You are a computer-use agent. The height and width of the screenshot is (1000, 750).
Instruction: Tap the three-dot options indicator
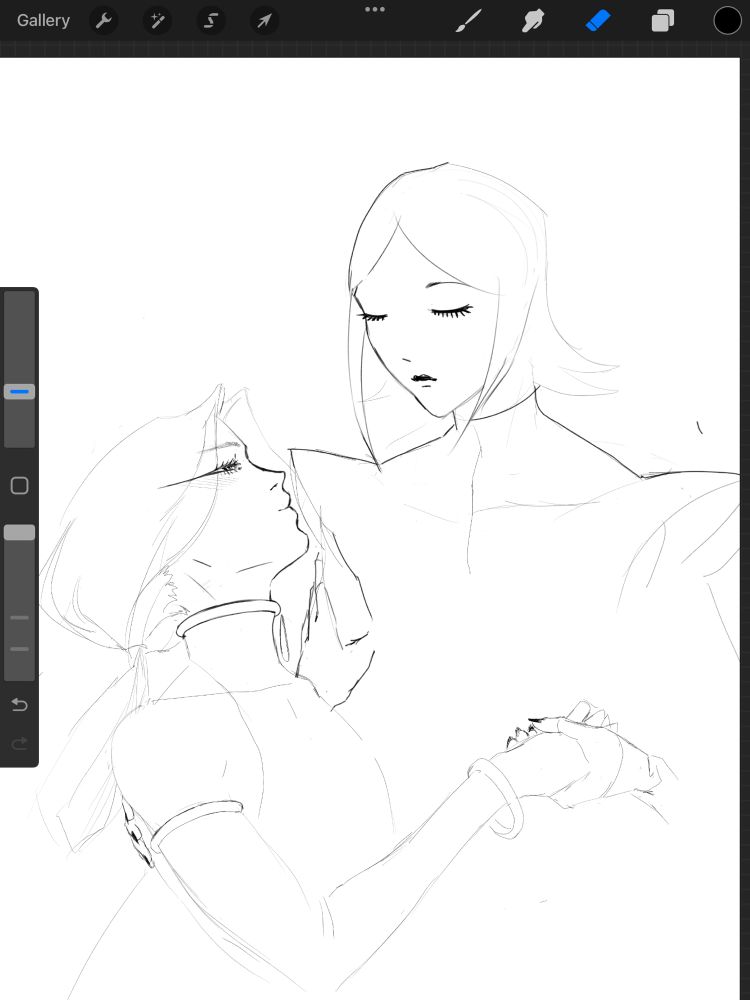[x=375, y=9]
